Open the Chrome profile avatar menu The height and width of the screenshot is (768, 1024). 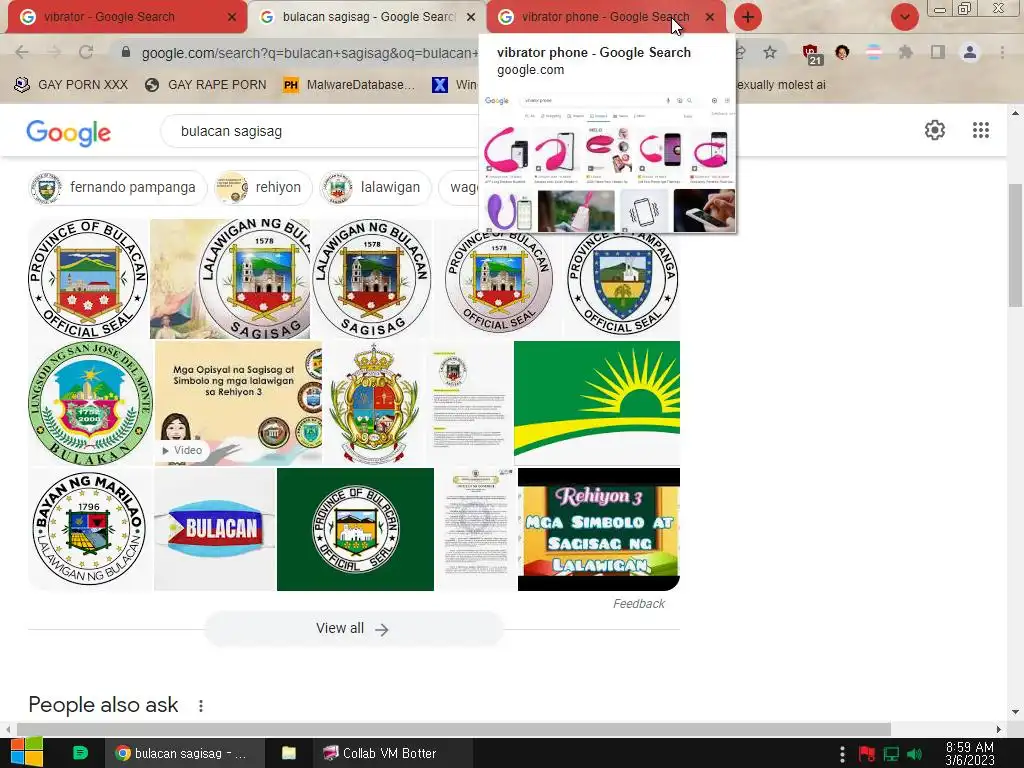[x=970, y=52]
